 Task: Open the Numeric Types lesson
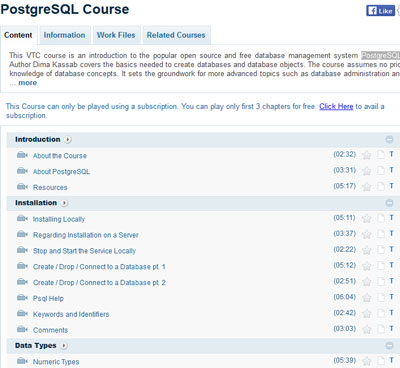pyautogui.click(x=56, y=362)
